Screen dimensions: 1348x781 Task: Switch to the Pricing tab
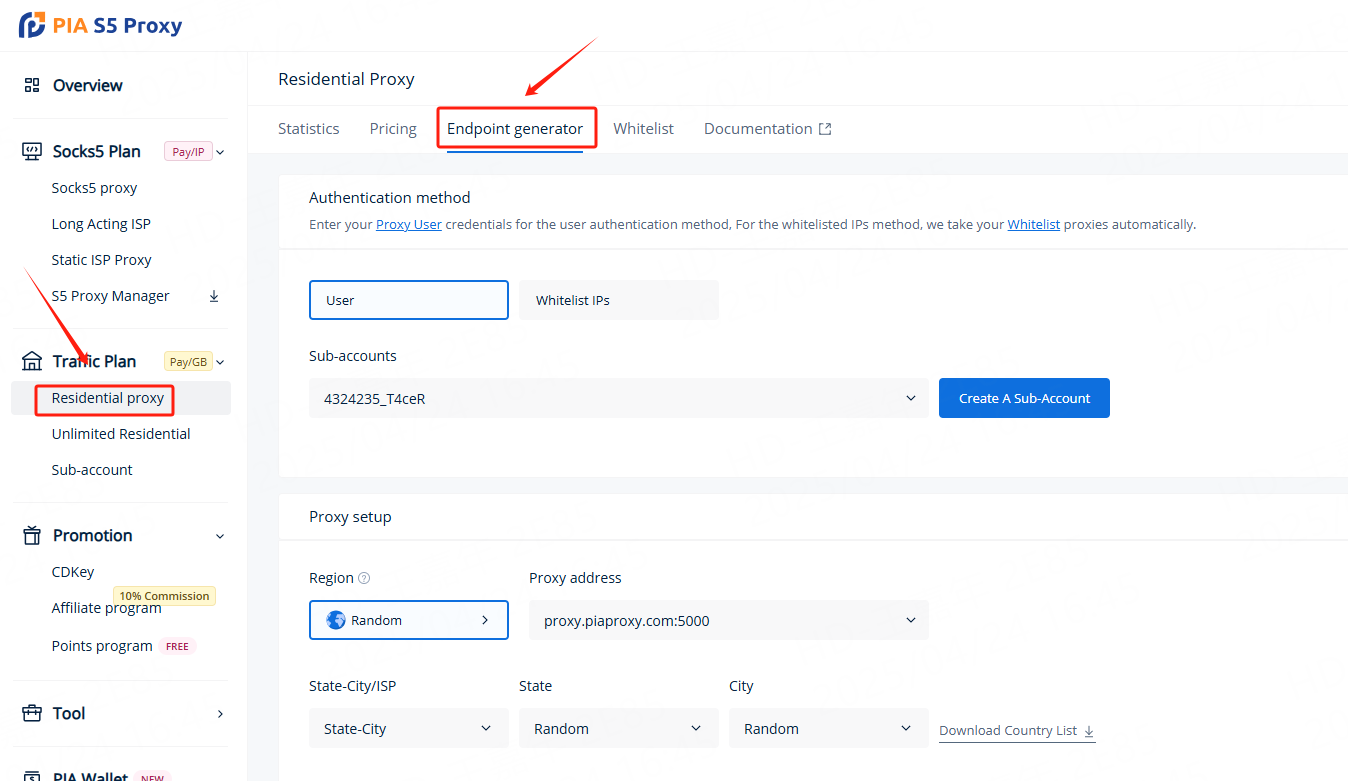pyautogui.click(x=393, y=129)
